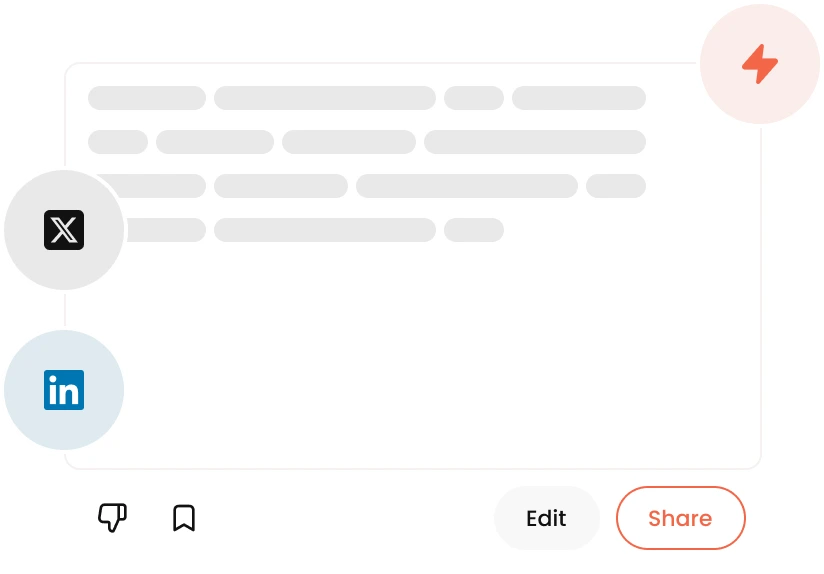Click the pink circle around the lightning bolt
Viewport: 824px width, 574px height.
[x=760, y=64]
